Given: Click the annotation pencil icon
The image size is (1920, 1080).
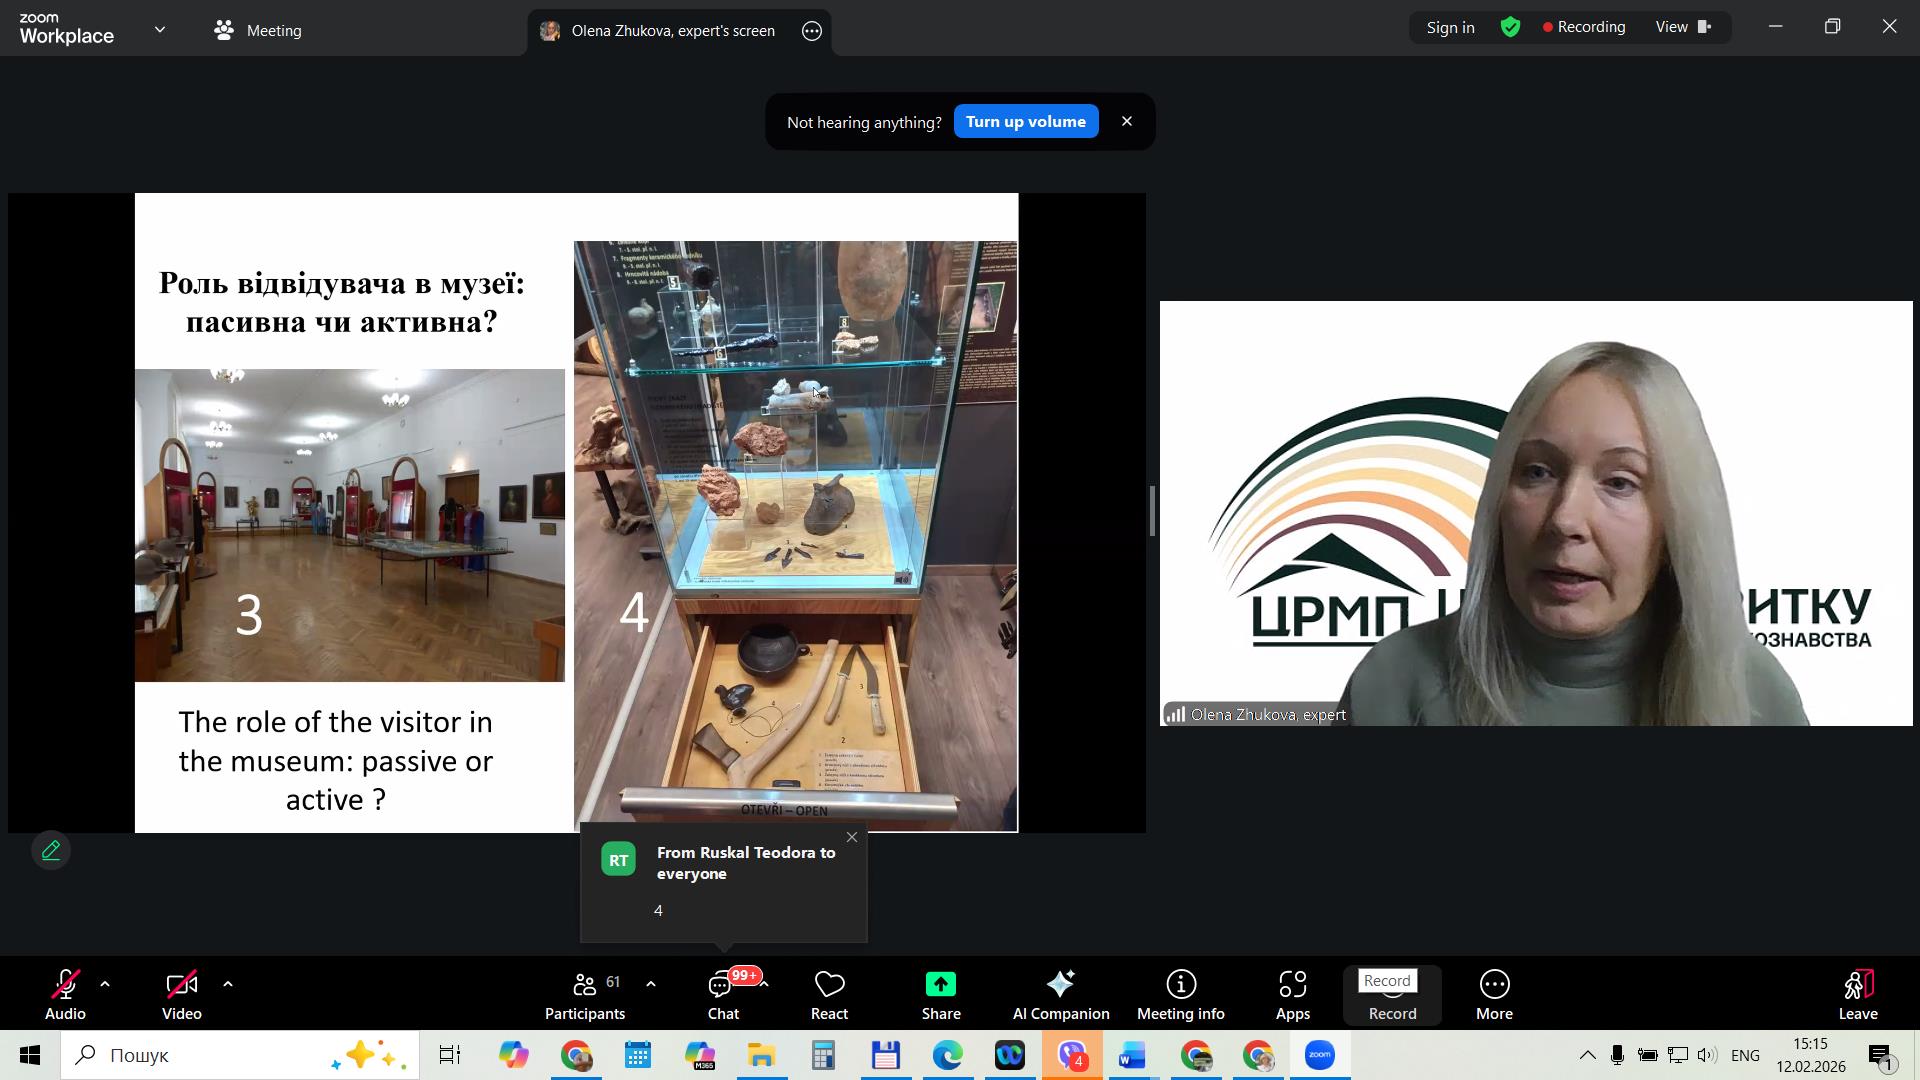Looking at the screenshot, I should pos(51,851).
